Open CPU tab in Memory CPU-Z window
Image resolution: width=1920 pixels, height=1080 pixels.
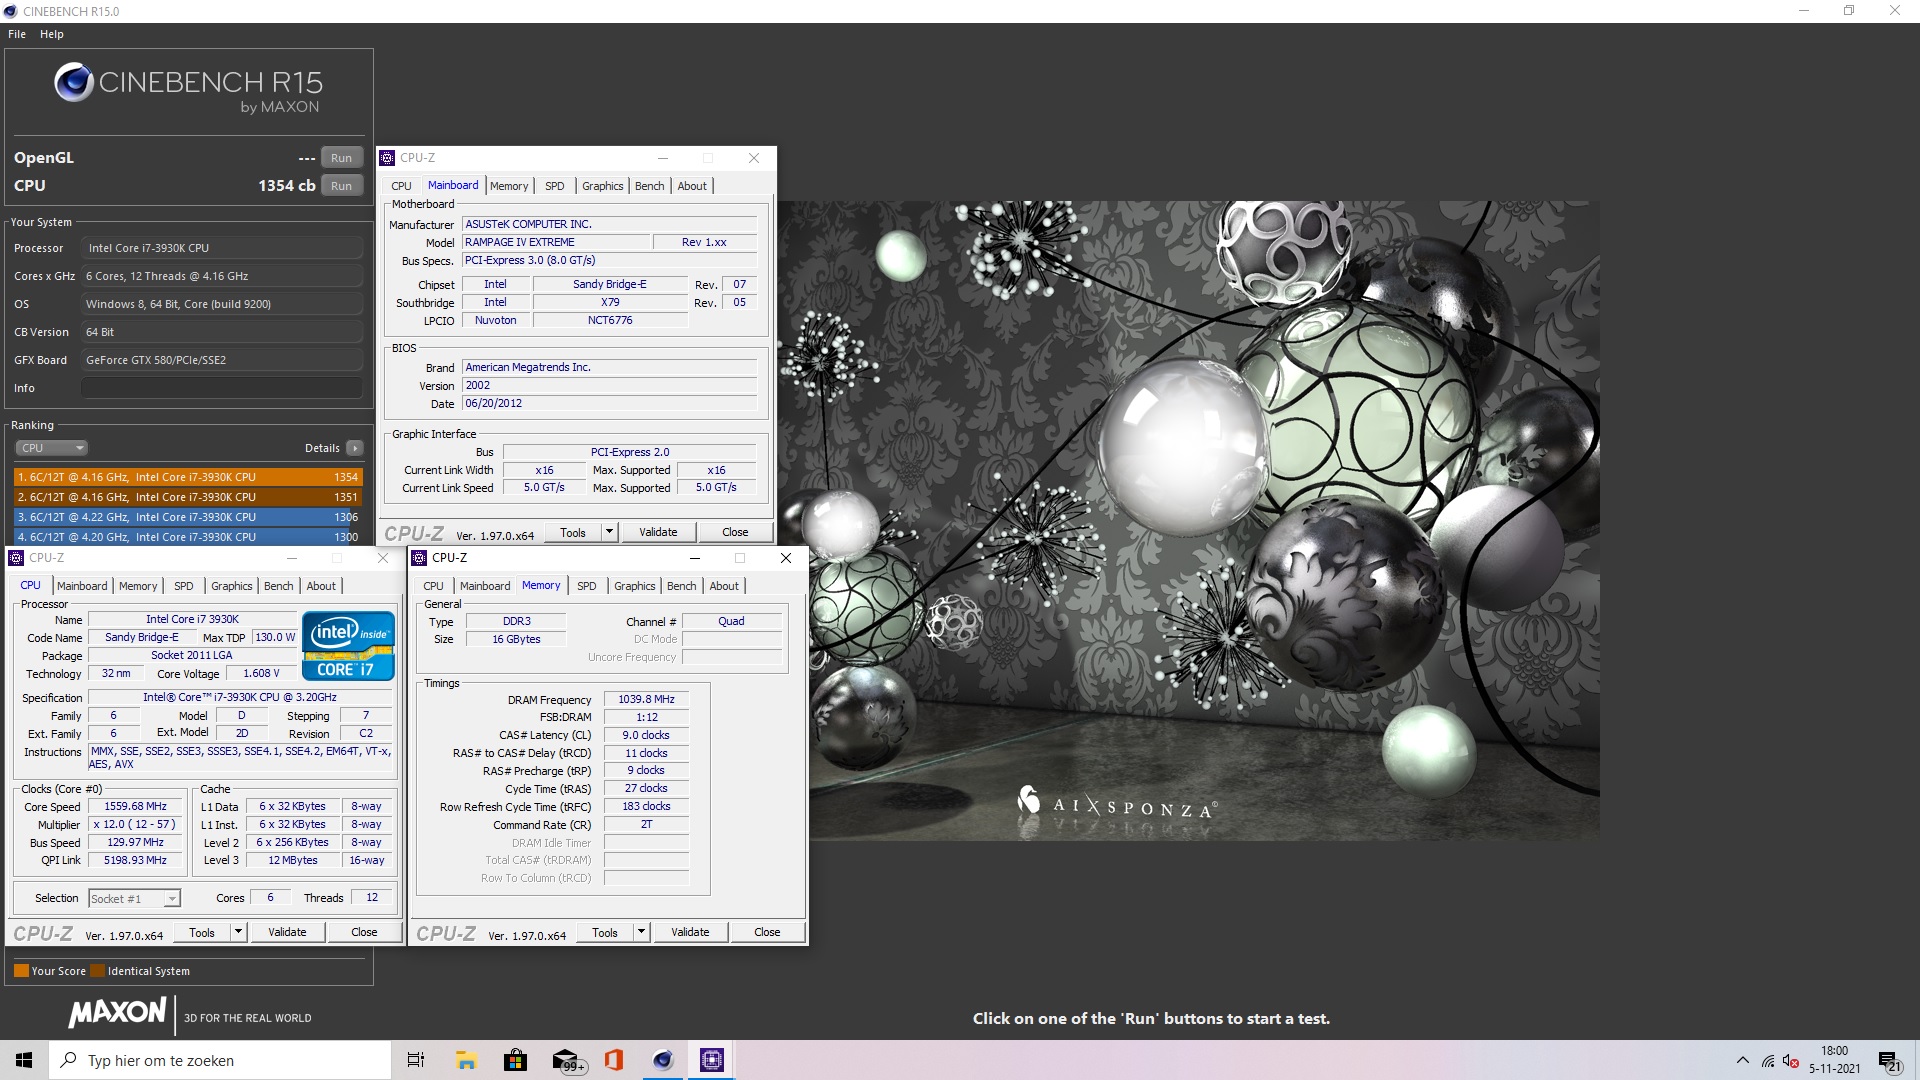pyautogui.click(x=433, y=586)
